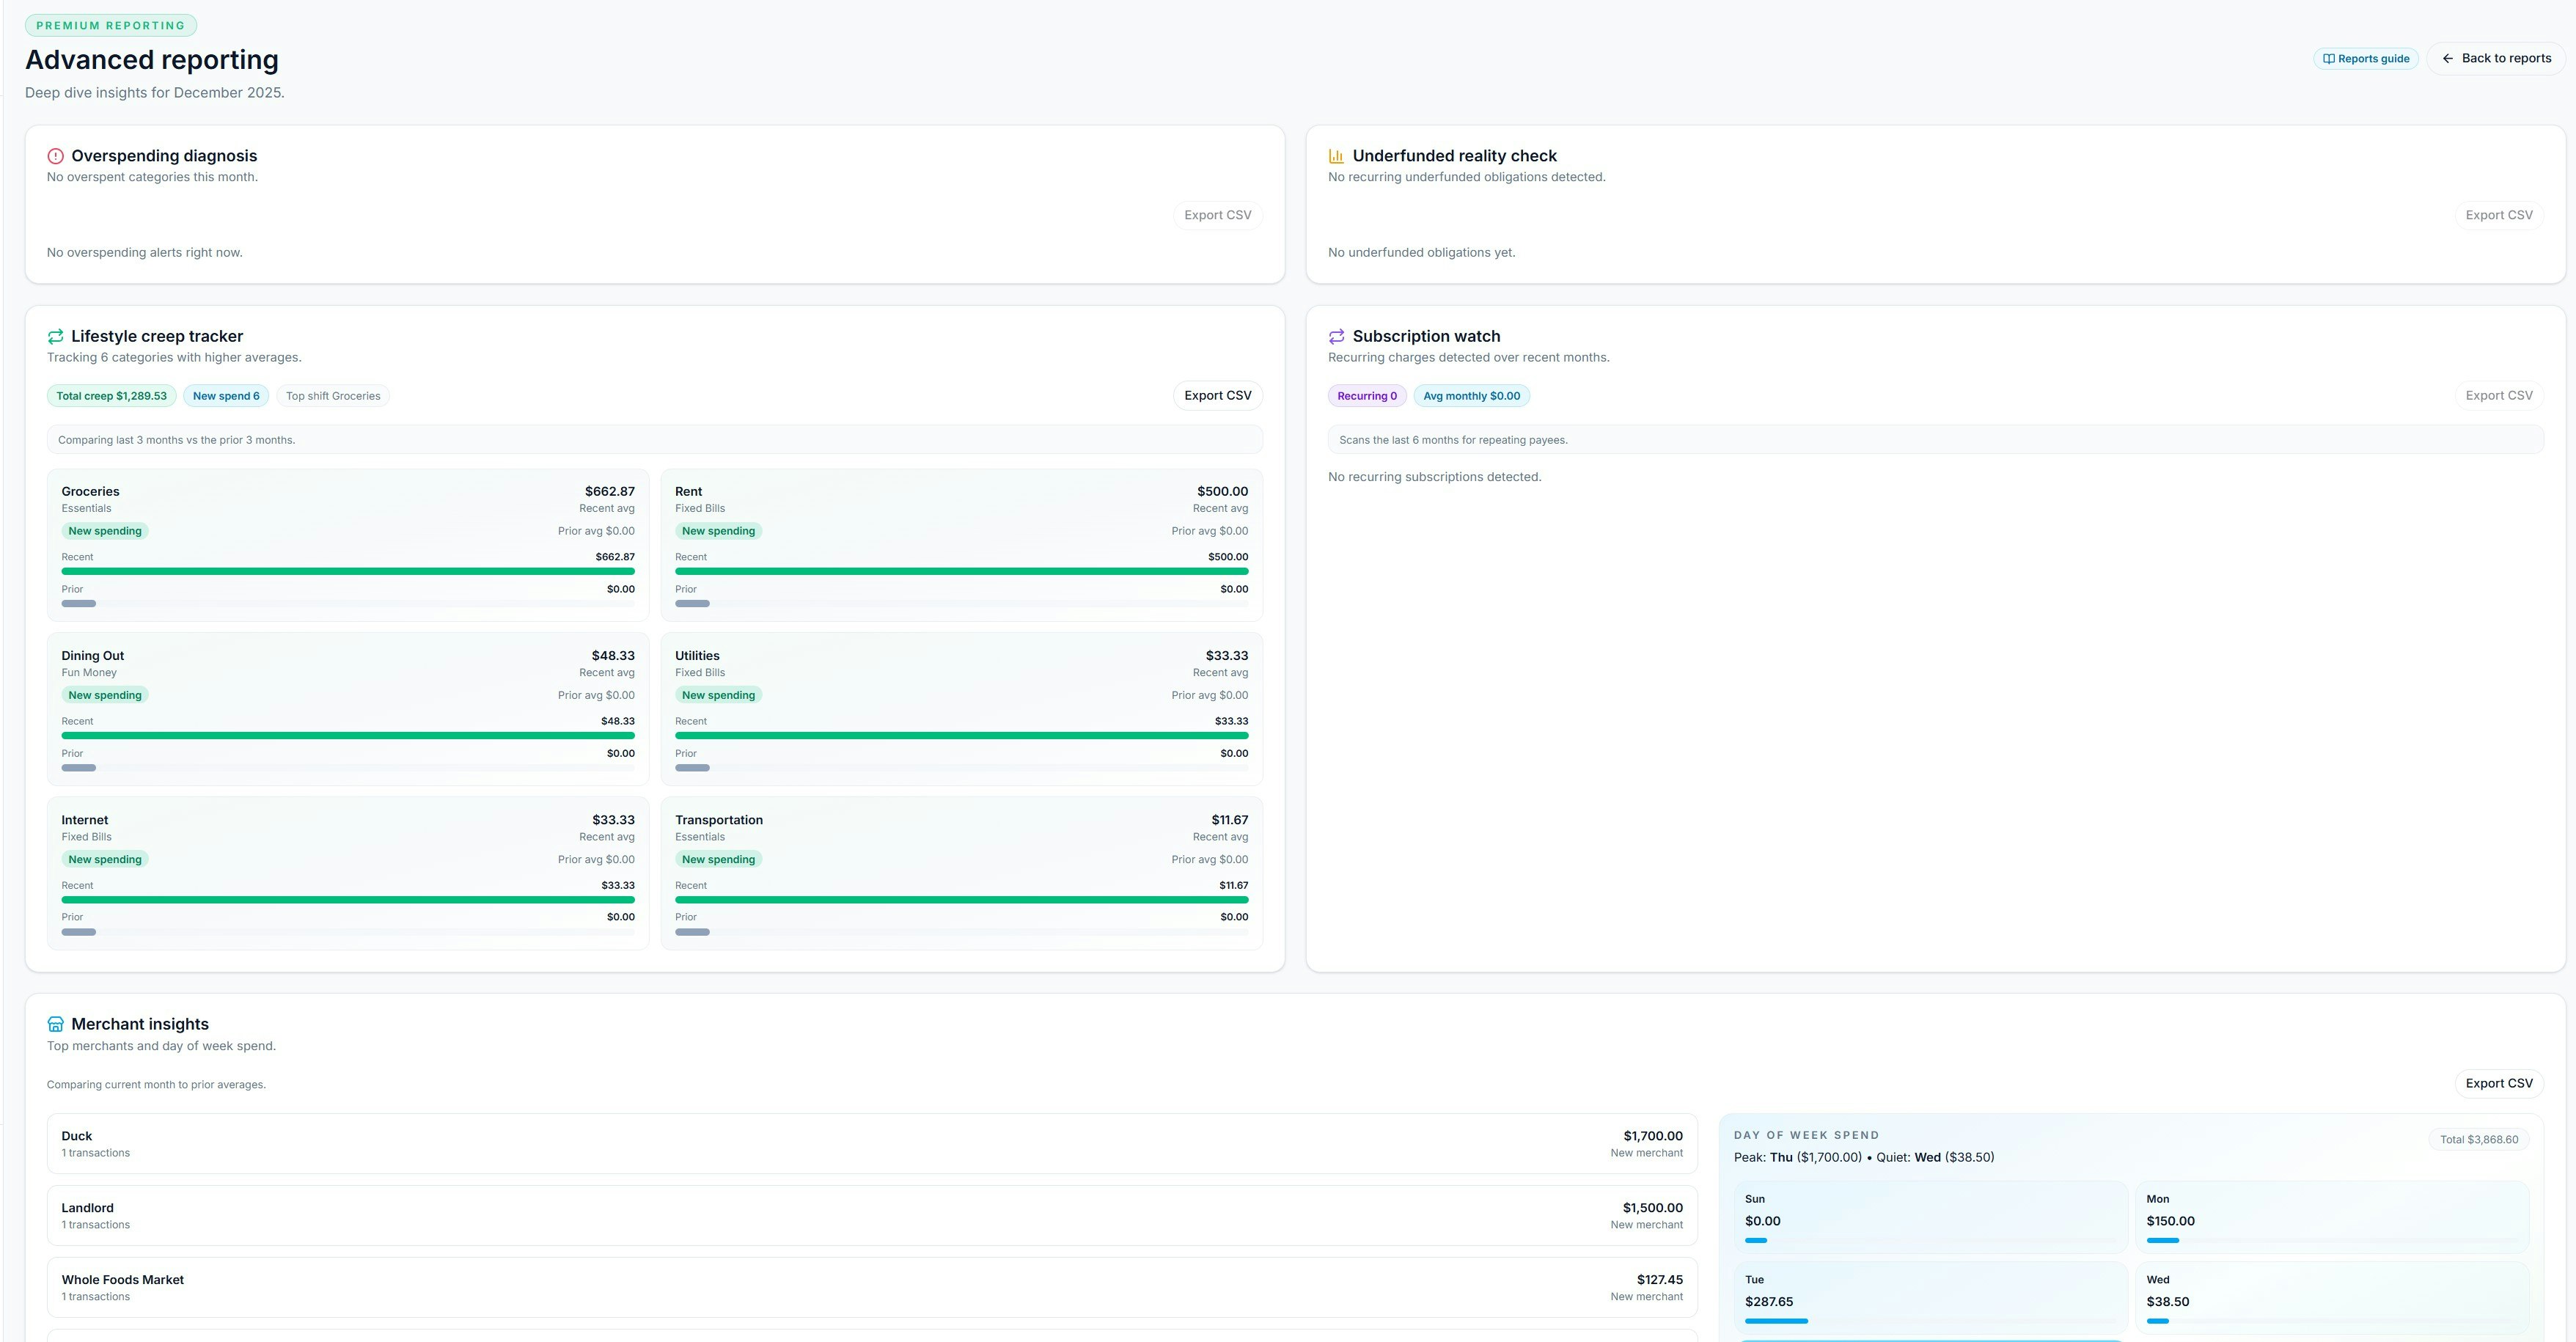Select the Duck merchant row
Screen dimensions: 2576x1342
(x=870, y=1143)
